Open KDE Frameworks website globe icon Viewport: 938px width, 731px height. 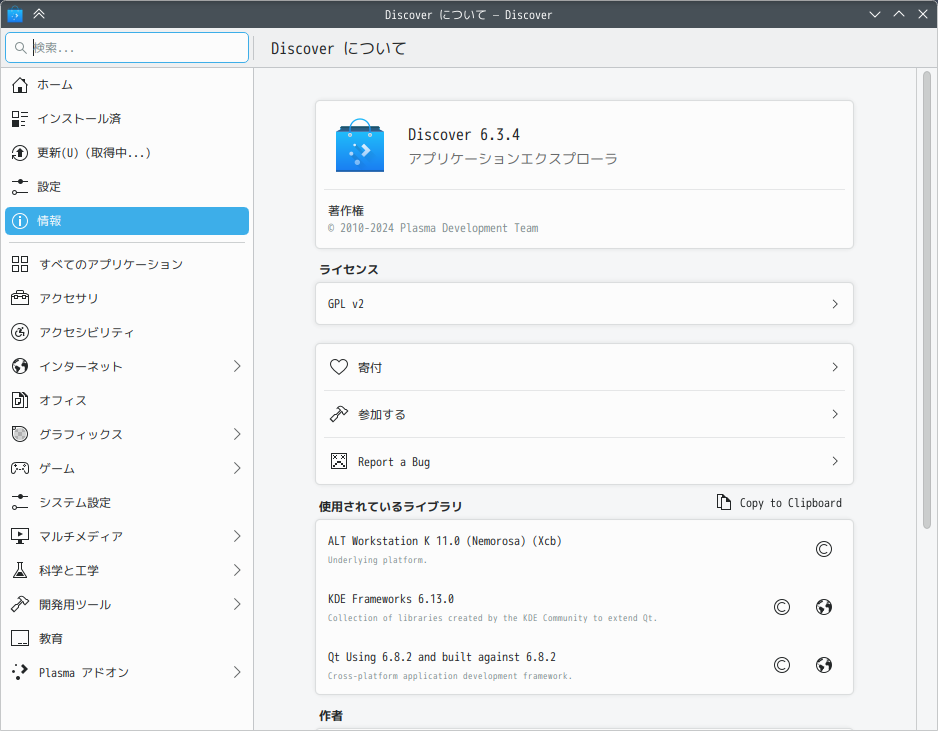tap(824, 607)
